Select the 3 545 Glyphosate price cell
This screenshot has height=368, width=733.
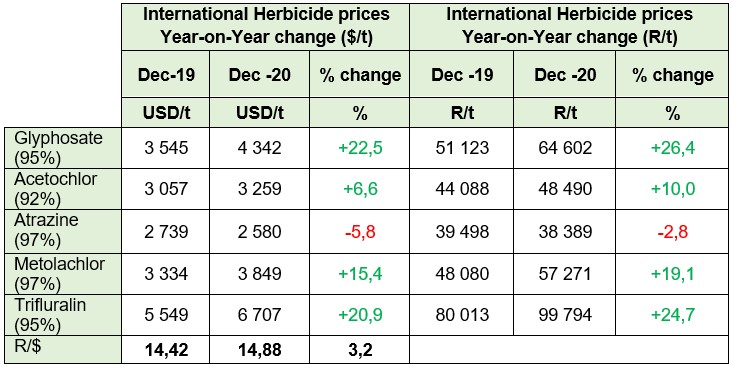(166, 148)
